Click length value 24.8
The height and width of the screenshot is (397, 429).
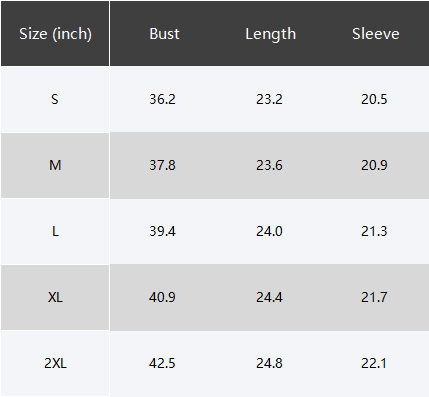point(269,363)
